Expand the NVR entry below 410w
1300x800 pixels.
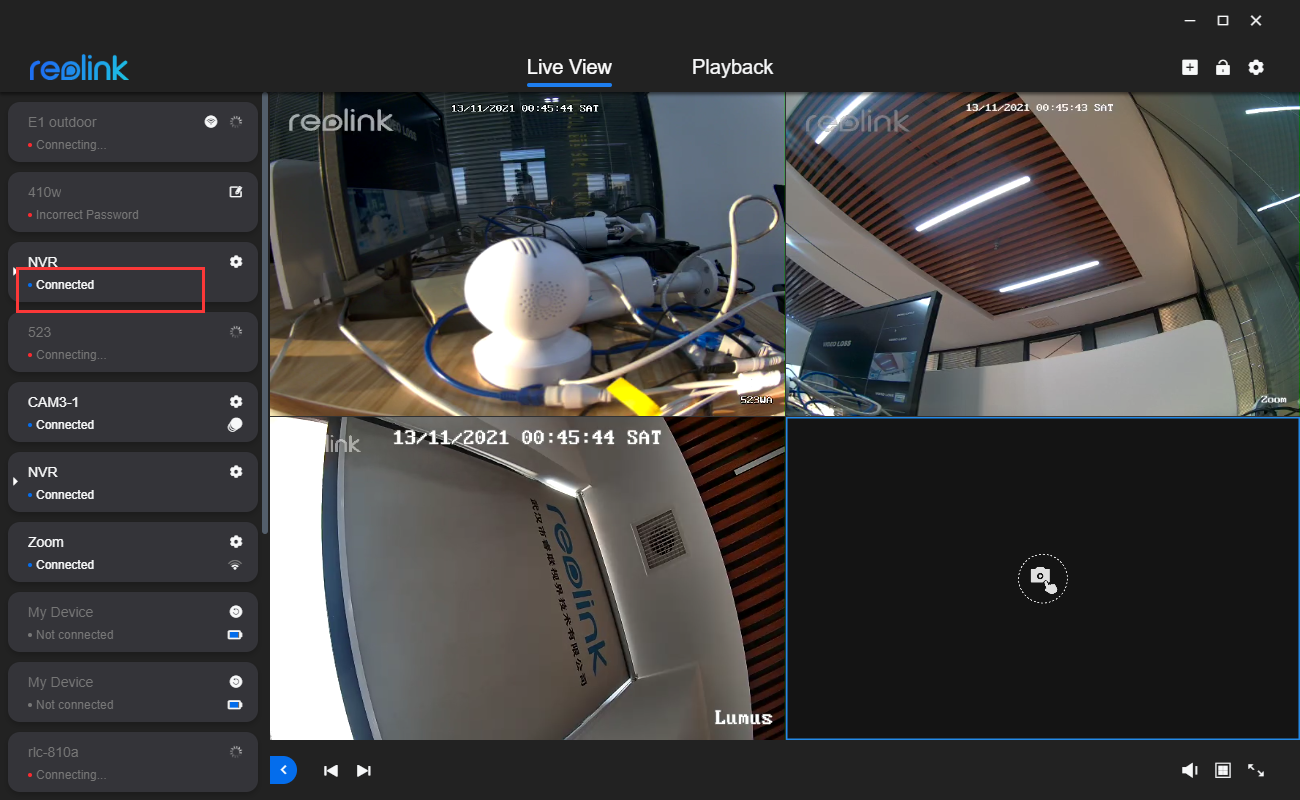point(14,272)
